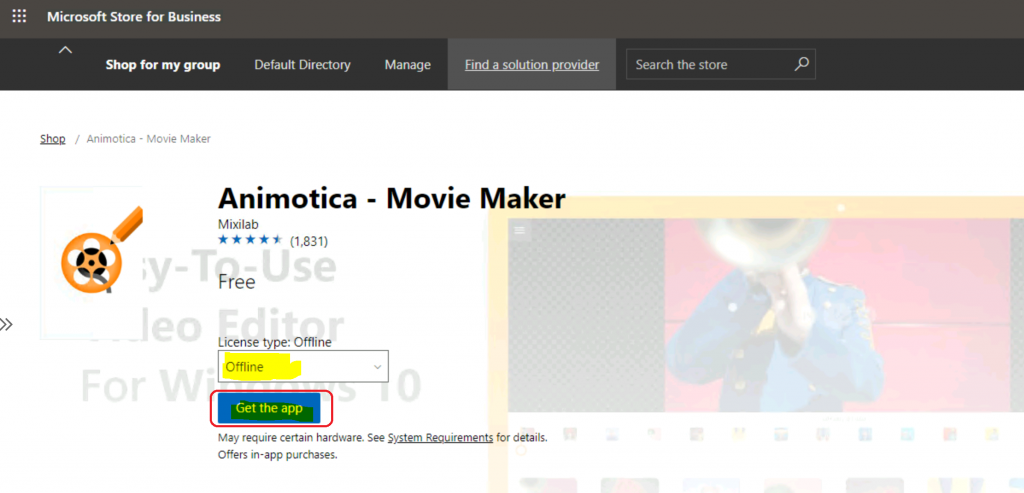Click the star rating with 1,831 reviews

point(273,240)
